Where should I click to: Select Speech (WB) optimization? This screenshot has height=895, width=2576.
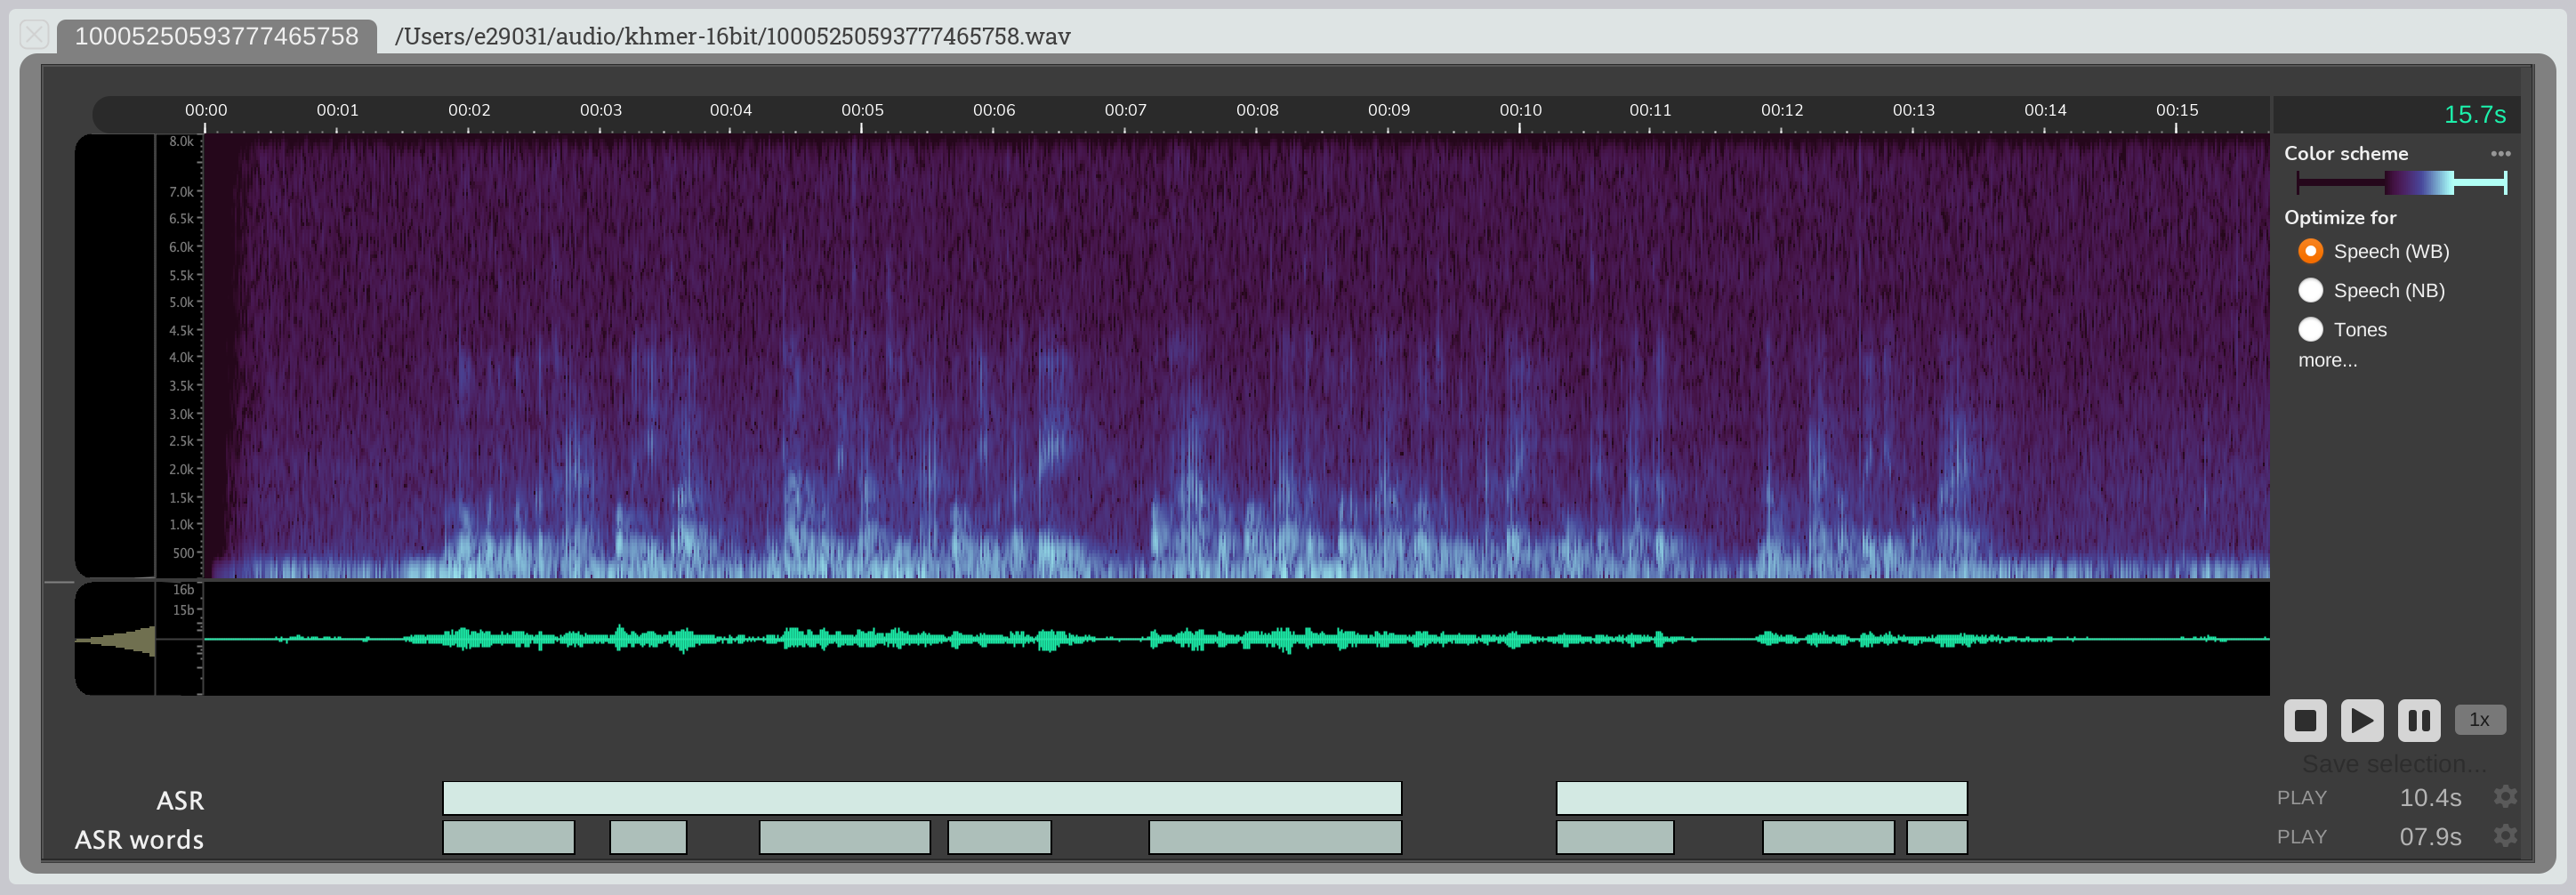(x=2310, y=251)
